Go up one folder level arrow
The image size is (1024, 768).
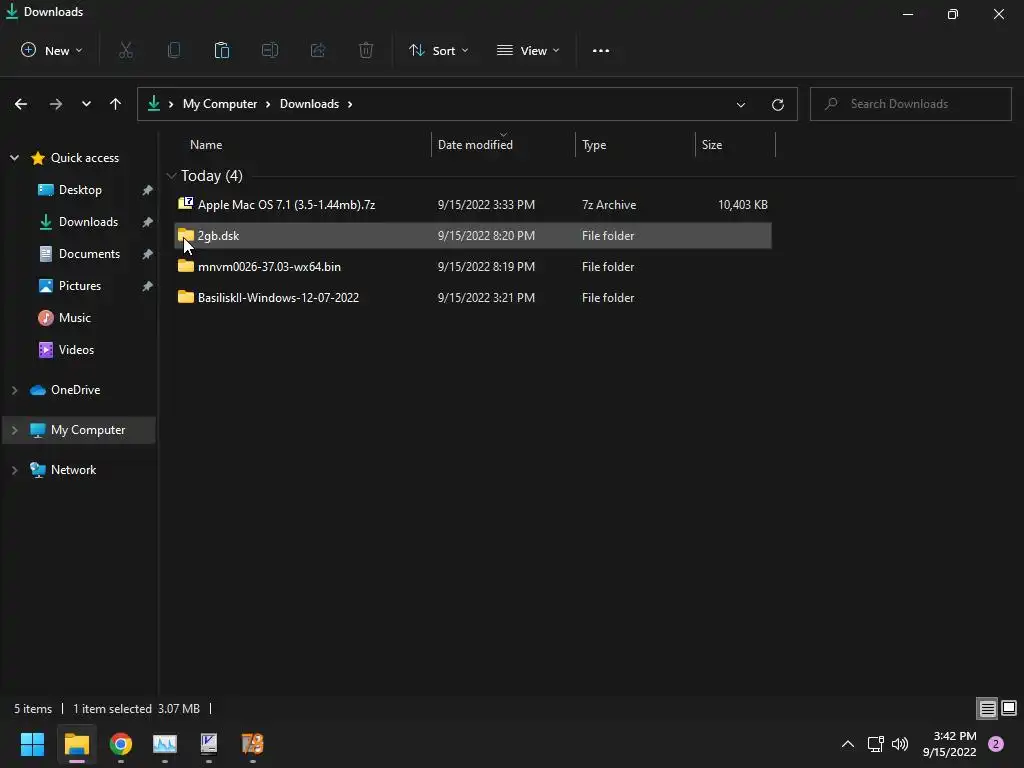coord(116,104)
